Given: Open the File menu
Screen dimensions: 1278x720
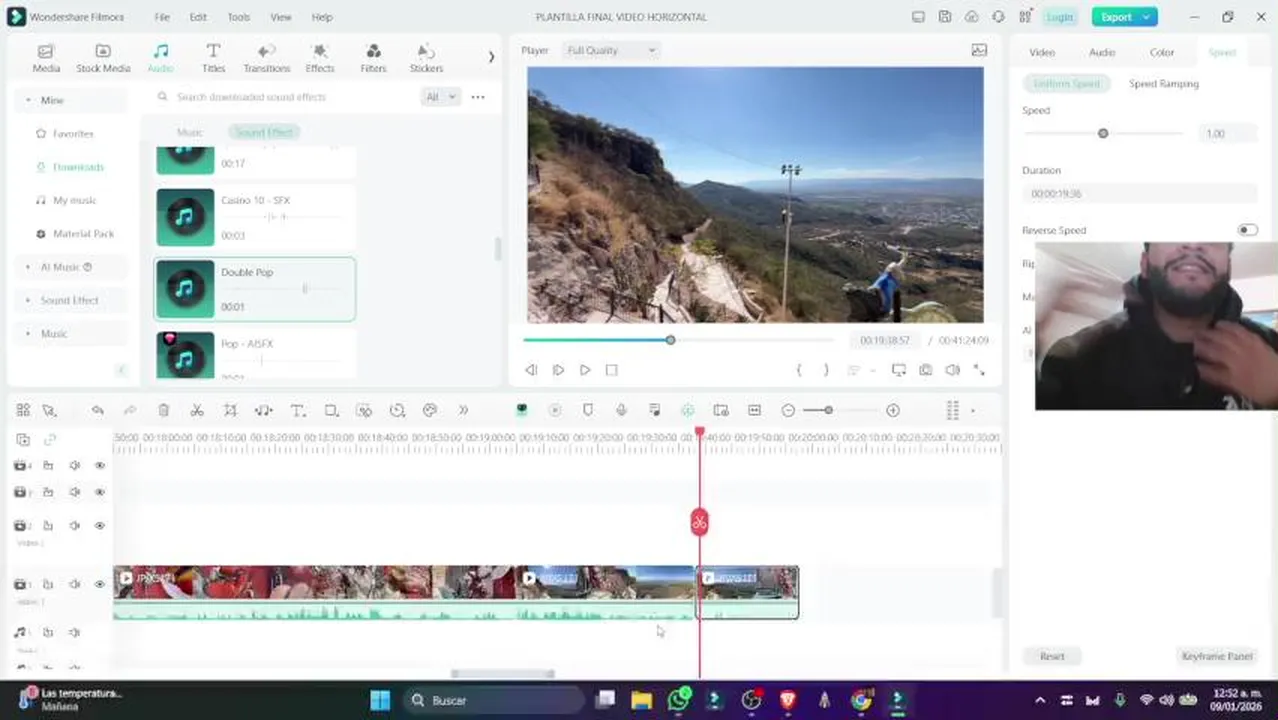Looking at the screenshot, I should [162, 17].
